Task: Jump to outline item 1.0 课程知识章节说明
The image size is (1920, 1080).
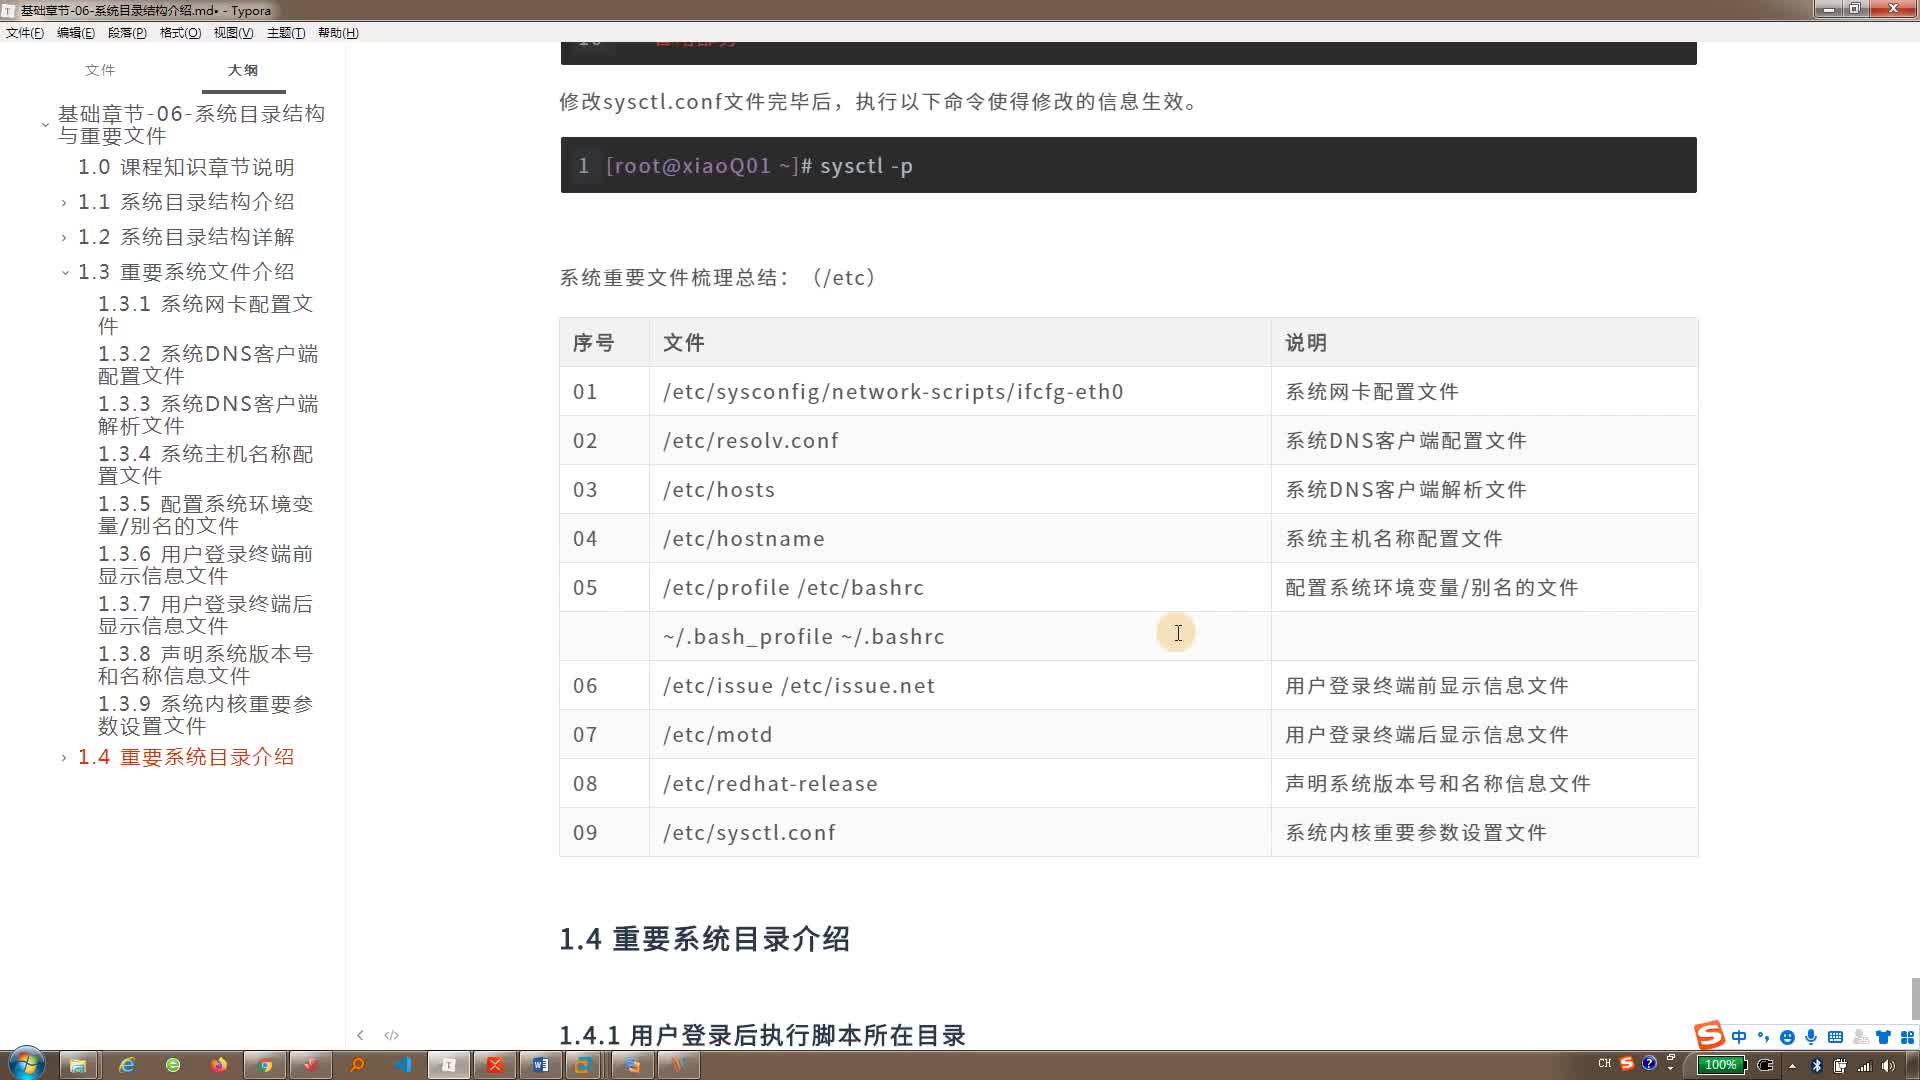Action: (x=186, y=167)
